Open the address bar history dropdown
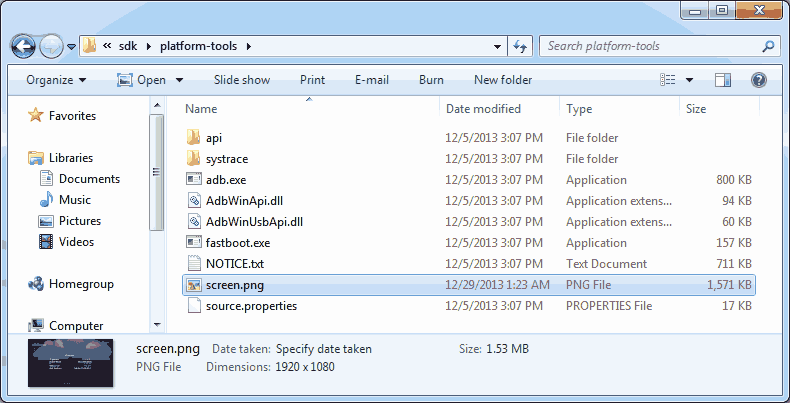Viewport: 790px width, 403px height. (497, 46)
